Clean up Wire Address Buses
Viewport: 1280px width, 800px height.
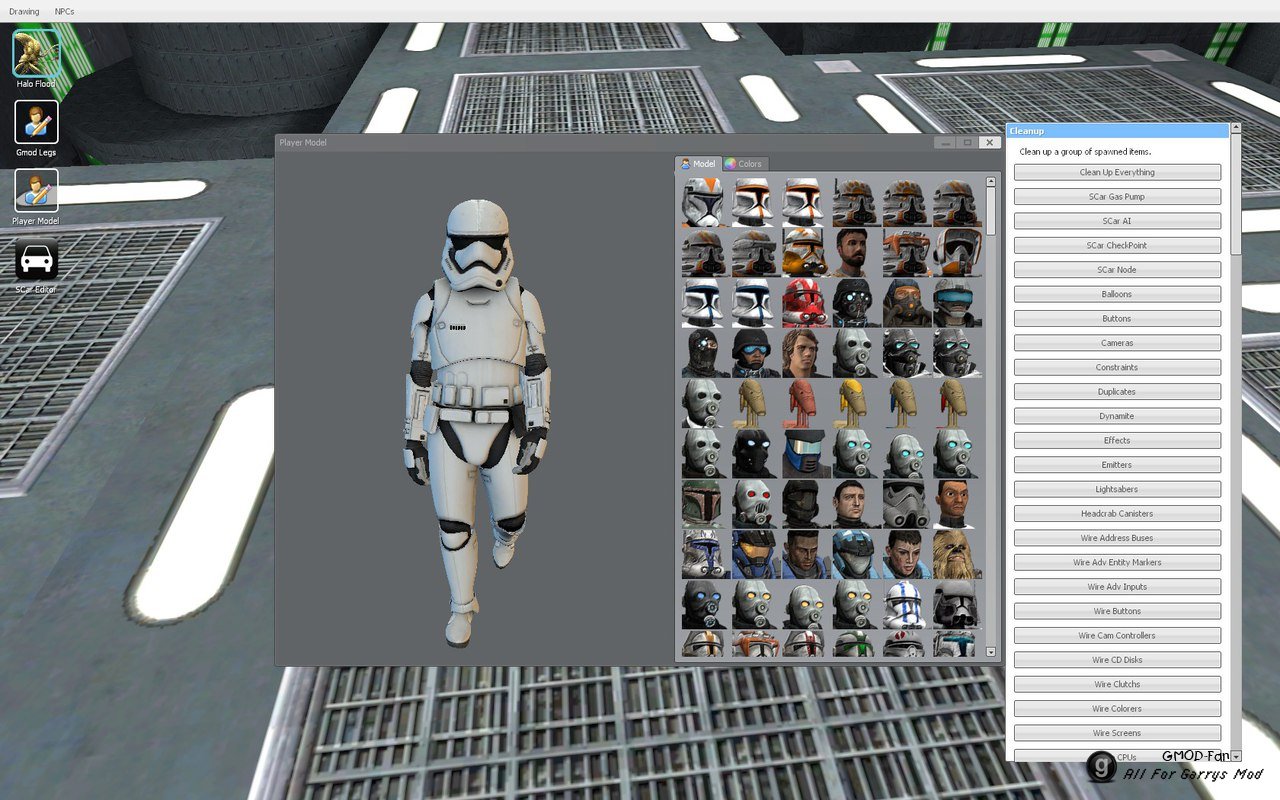click(1117, 538)
